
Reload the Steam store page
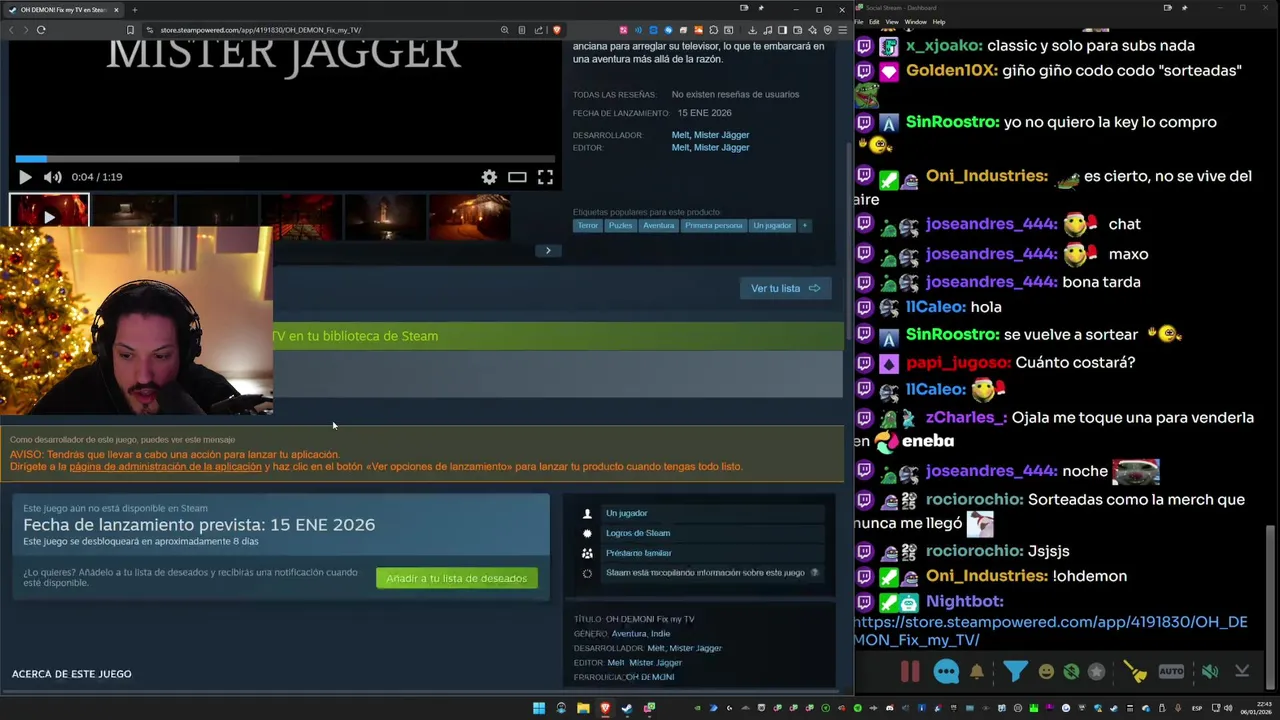pos(41,30)
